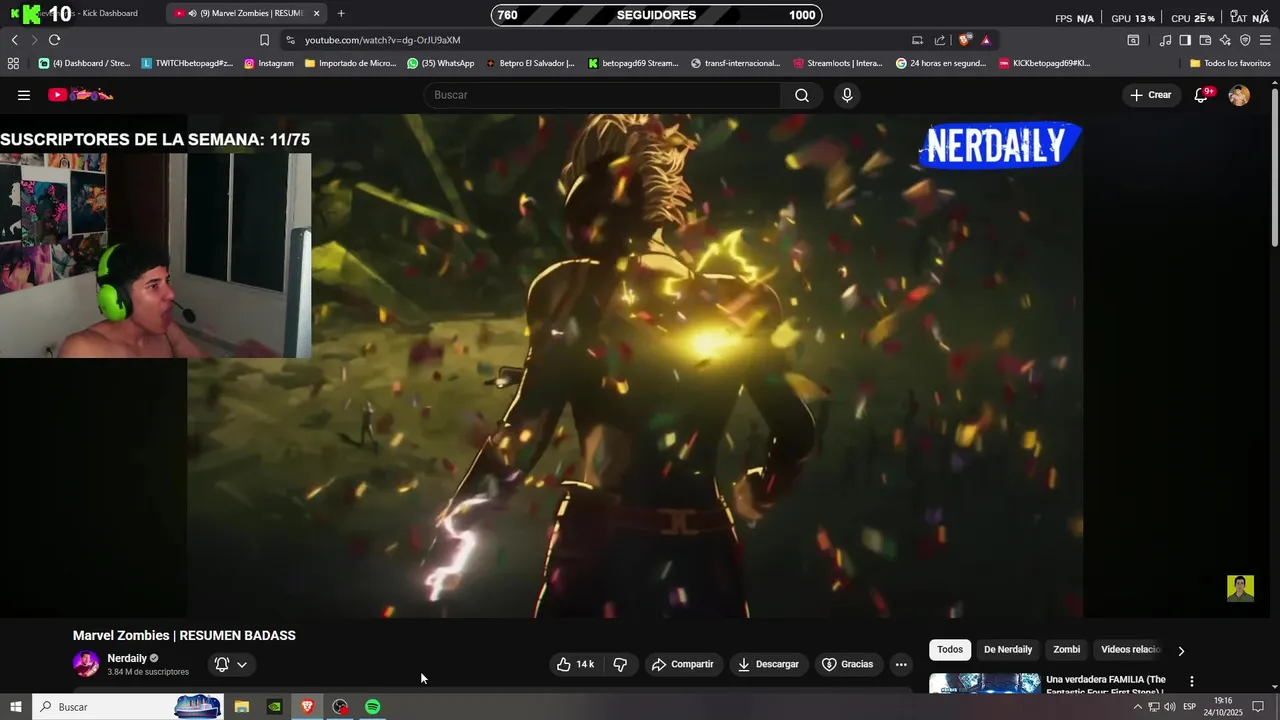Image resolution: width=1280 pixels, height=720 pixels.
Task: Select the Zombi filter chip
Action: [x=1067, y=650]
